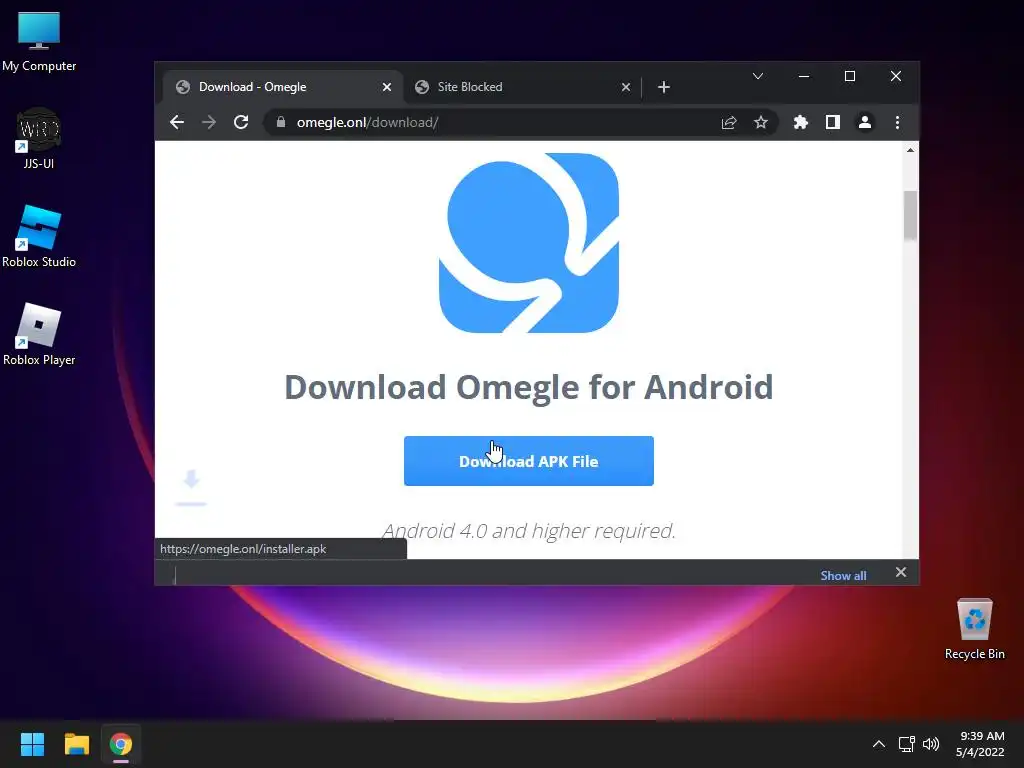Image resolution: width=1024 pixels, height=768 pixels.
Task: Select the Roblox Player desktop shortcut
Action: (x=39, y=334)
